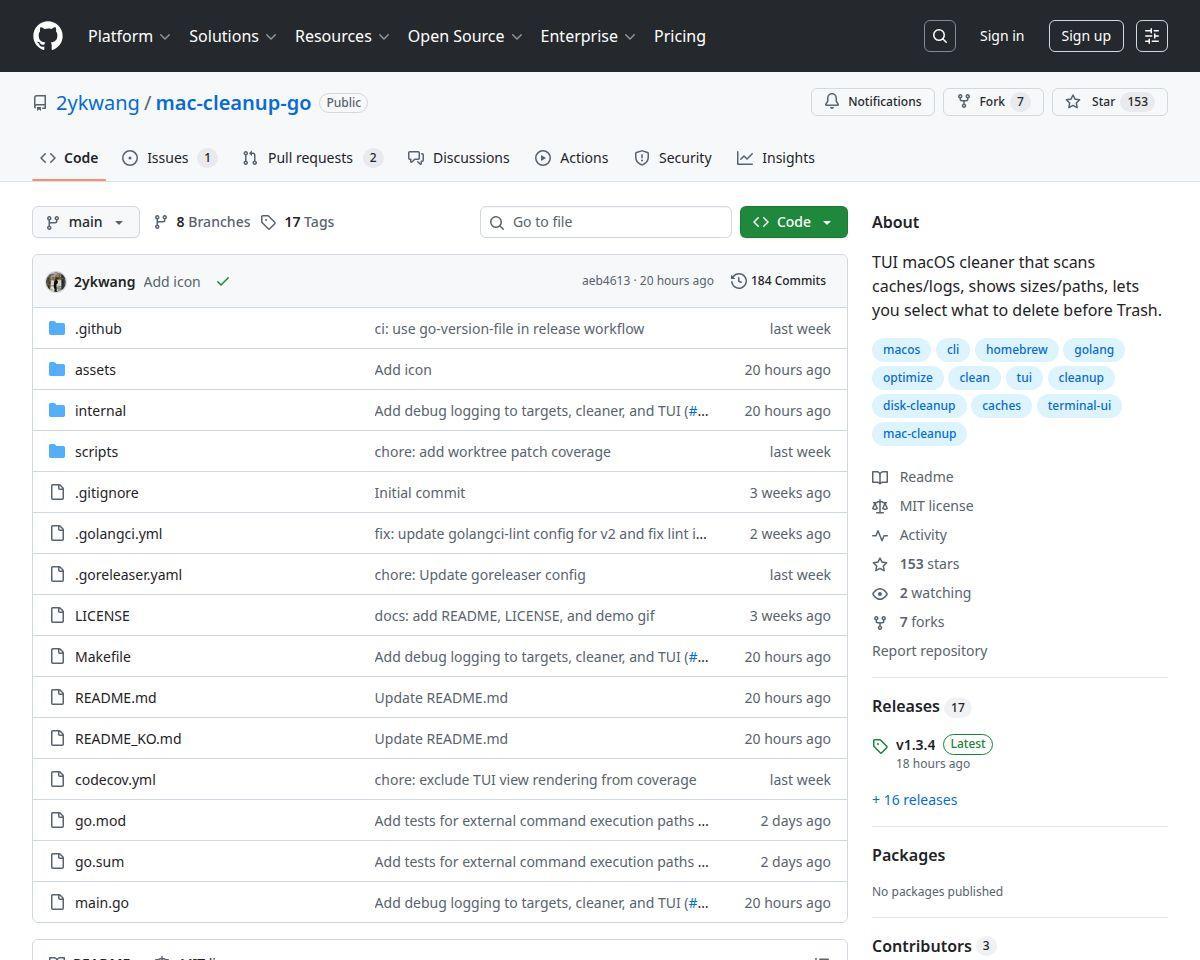Viewport: 1200px width, 960px height.
Task: Expand the Solutions menu
Action: coord(232,36)
